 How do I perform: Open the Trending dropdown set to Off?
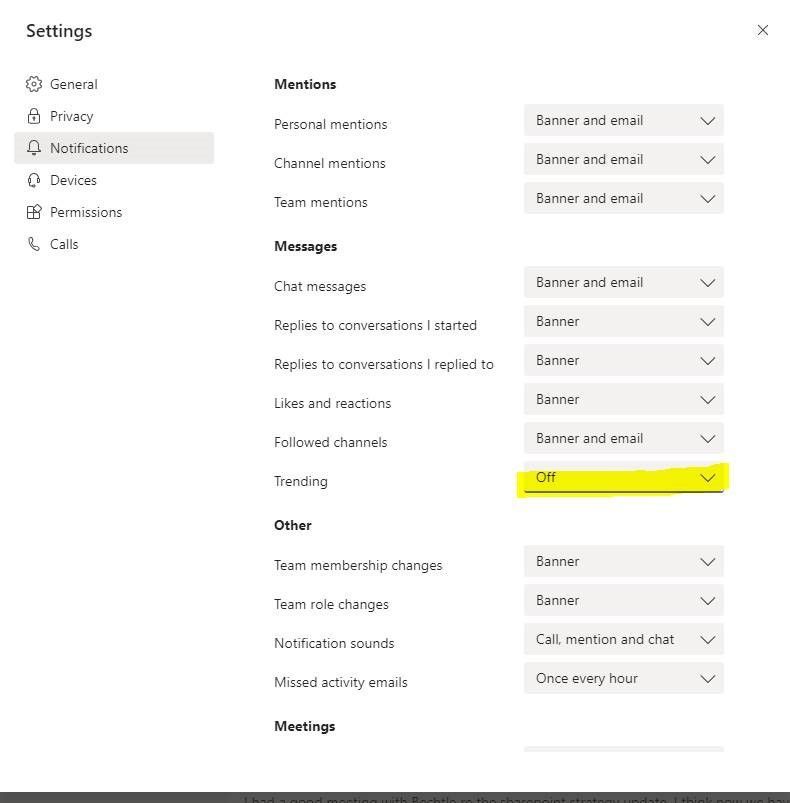pyautogui.click(x=624, y=477)
